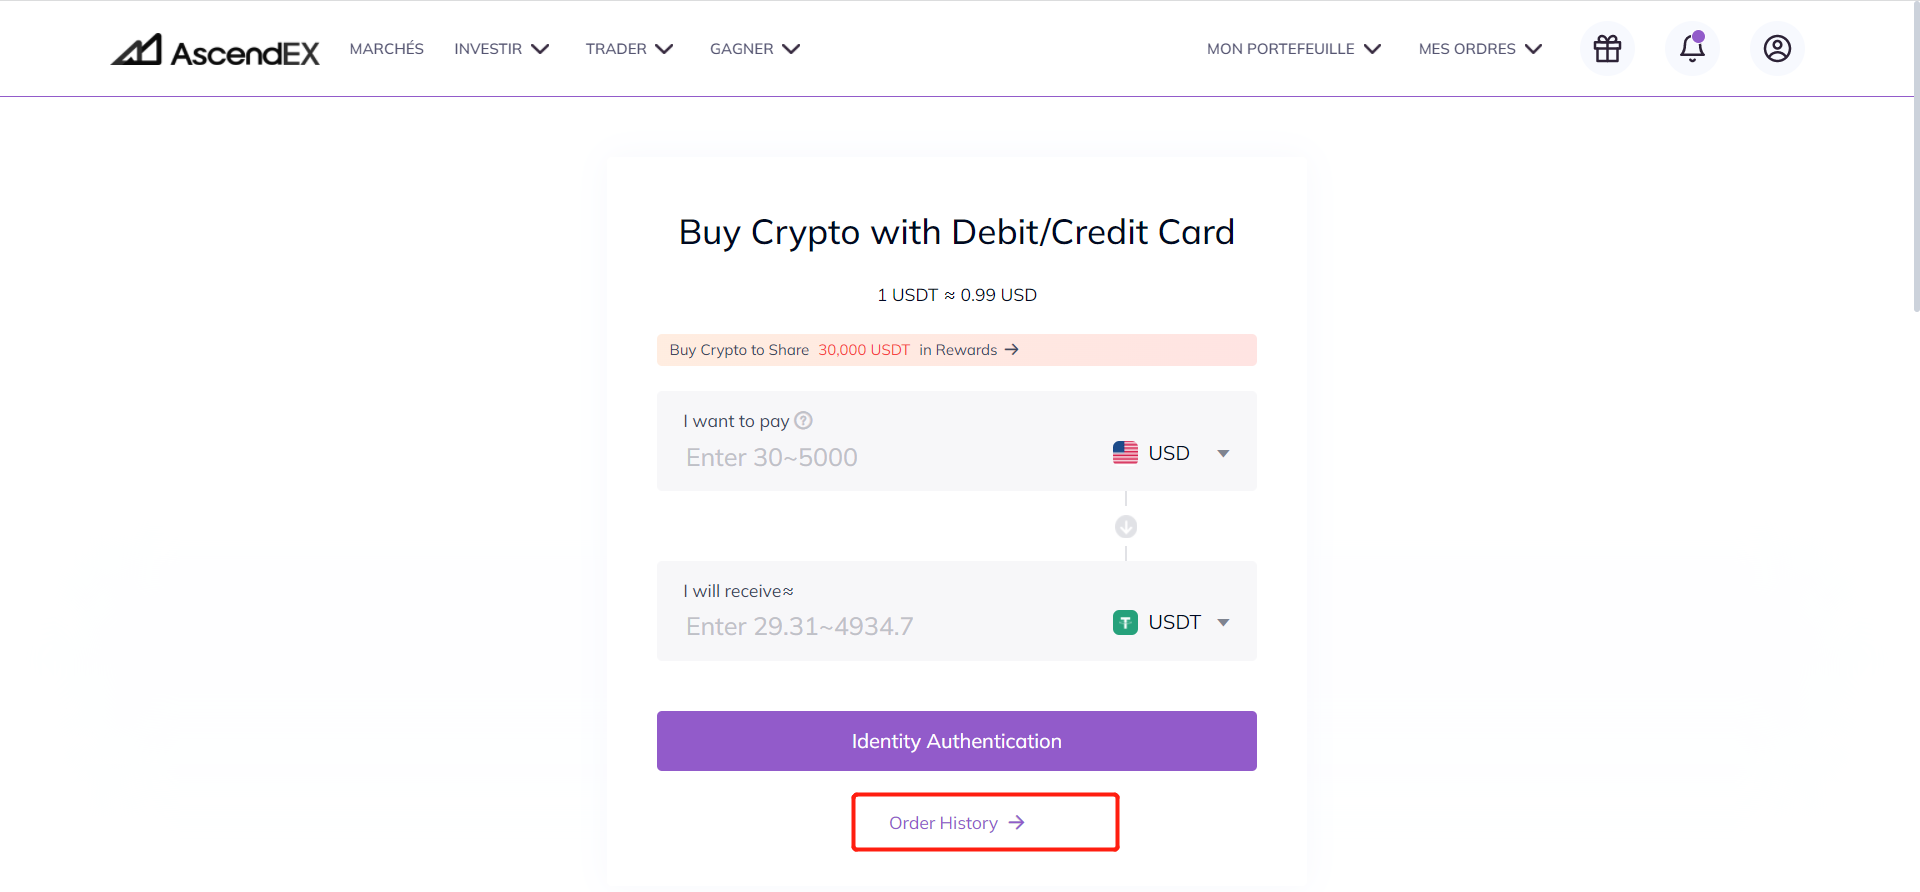Screen dimensions: 1920x892
Task: Click the help icon beside 'I want to pay'
Action: [x=803, y=421]
